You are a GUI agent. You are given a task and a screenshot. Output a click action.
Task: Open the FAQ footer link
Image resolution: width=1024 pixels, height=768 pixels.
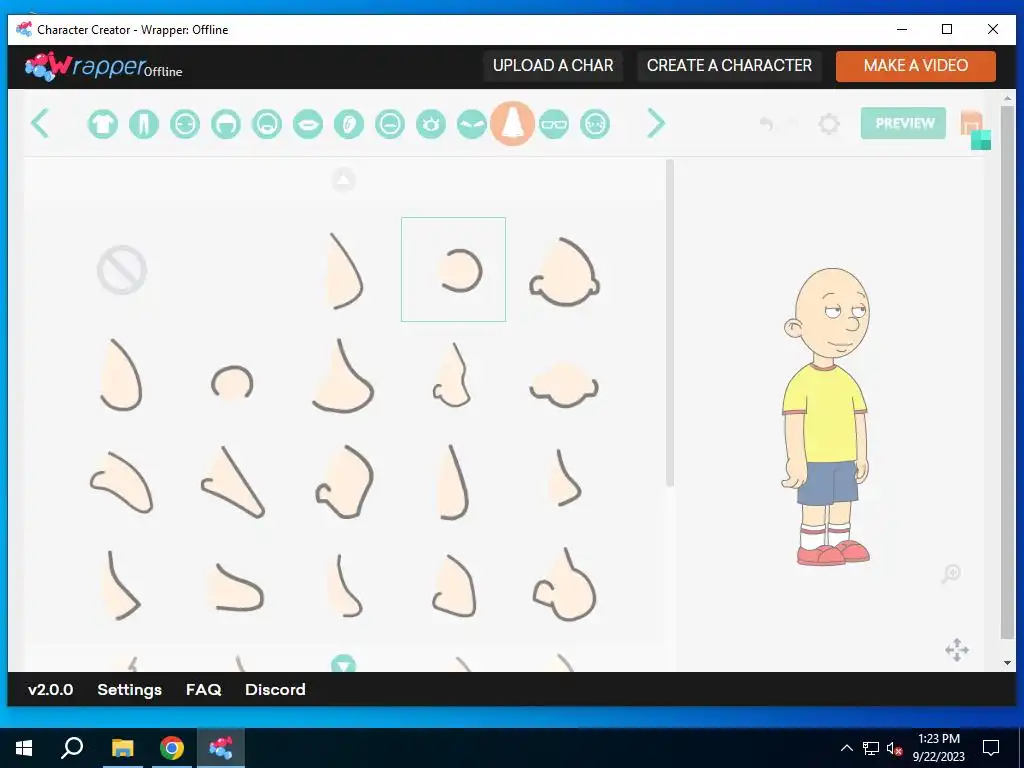coord(204,690)
